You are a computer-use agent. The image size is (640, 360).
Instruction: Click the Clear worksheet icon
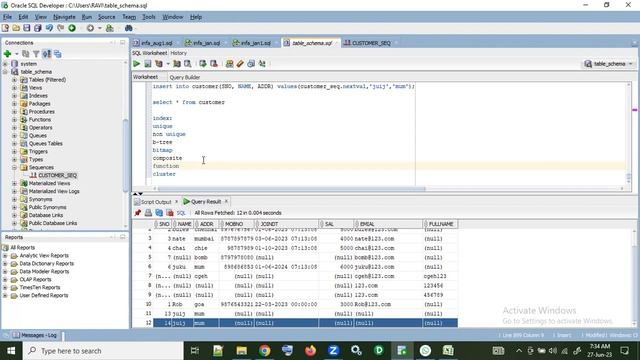coord(251,64)
